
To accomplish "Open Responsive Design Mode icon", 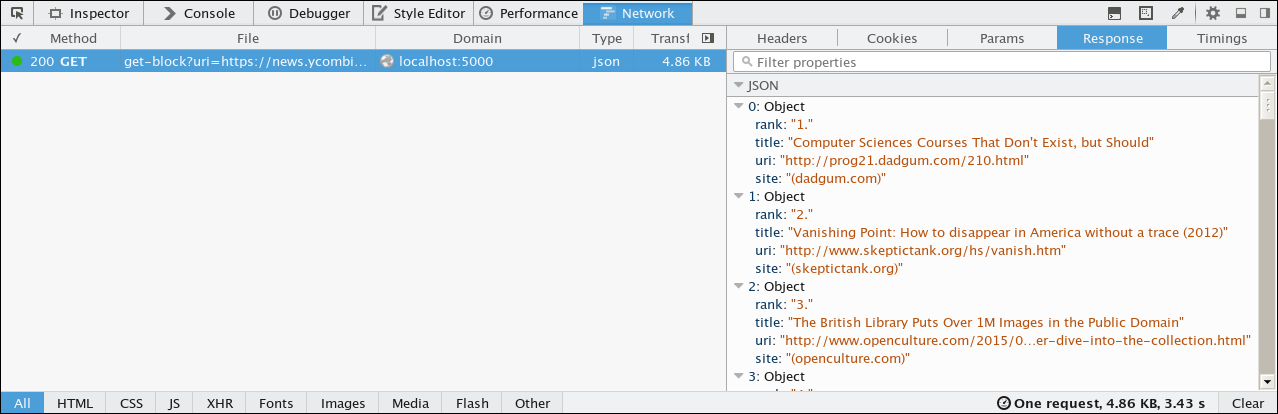I will point(1146,13).
